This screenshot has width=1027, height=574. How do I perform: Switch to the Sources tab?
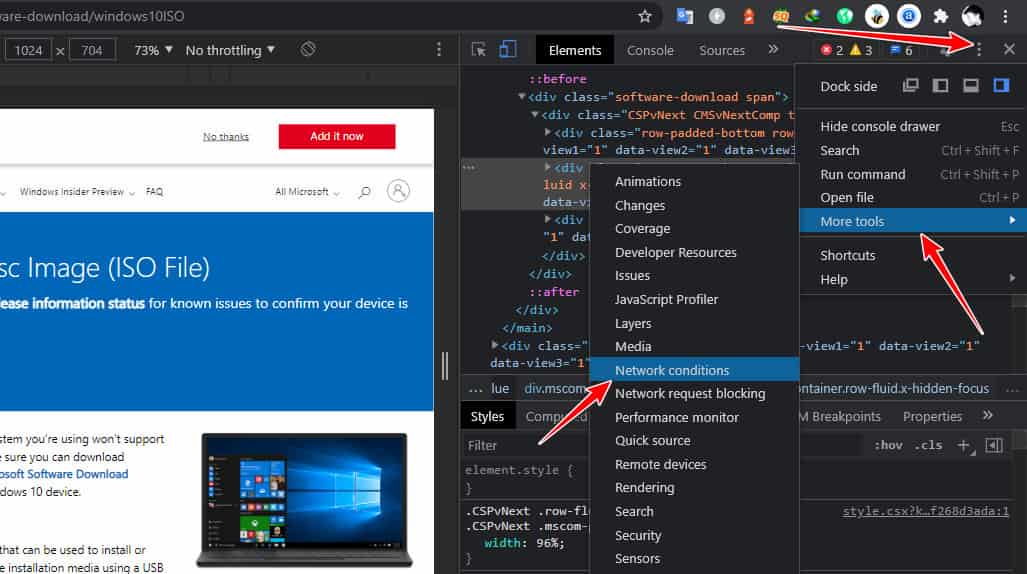pos(722,50)
